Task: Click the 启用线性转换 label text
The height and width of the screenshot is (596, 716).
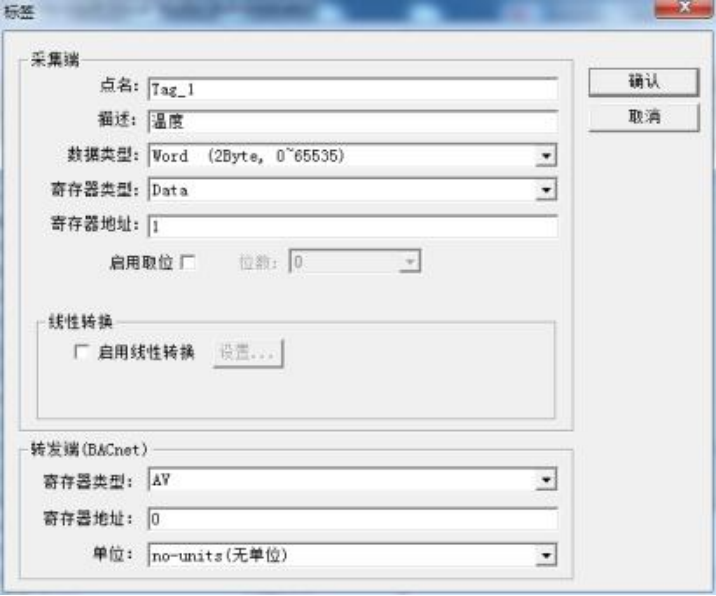Action: click(146, 352)
